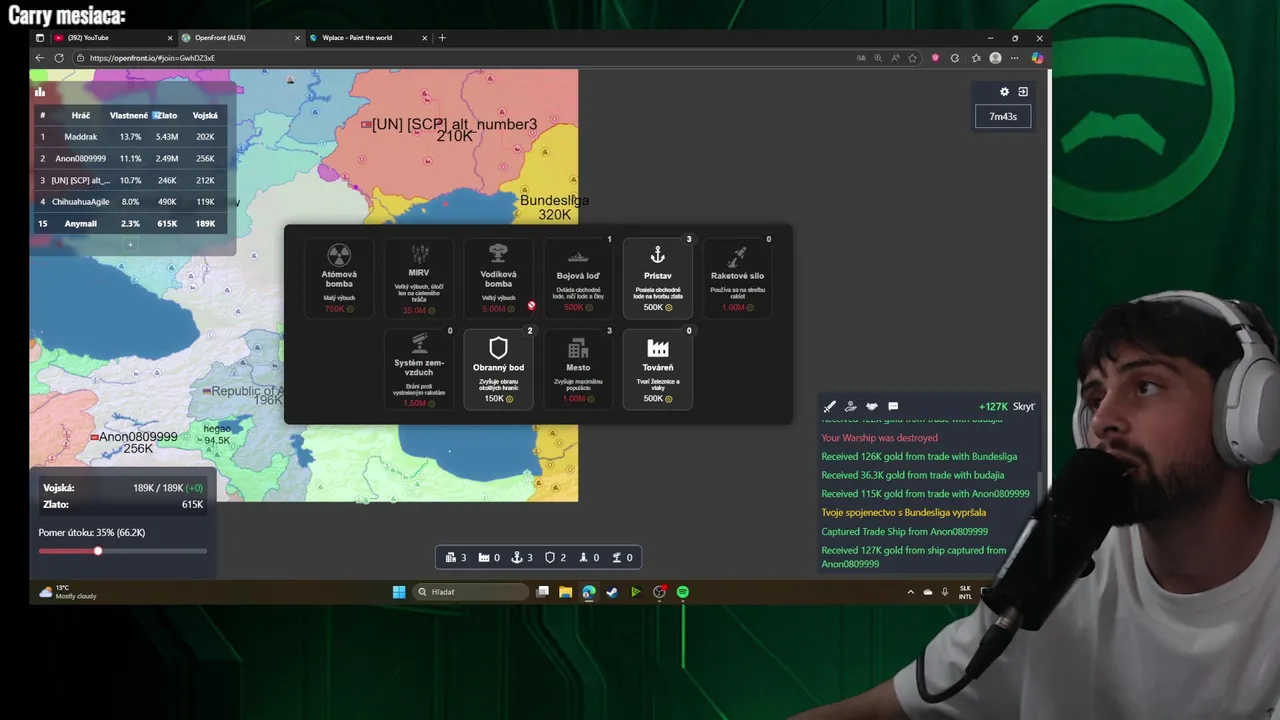Filter events by trade hand icon
This screenshot has width=1280, height=720.
click(x=850, y=407)
